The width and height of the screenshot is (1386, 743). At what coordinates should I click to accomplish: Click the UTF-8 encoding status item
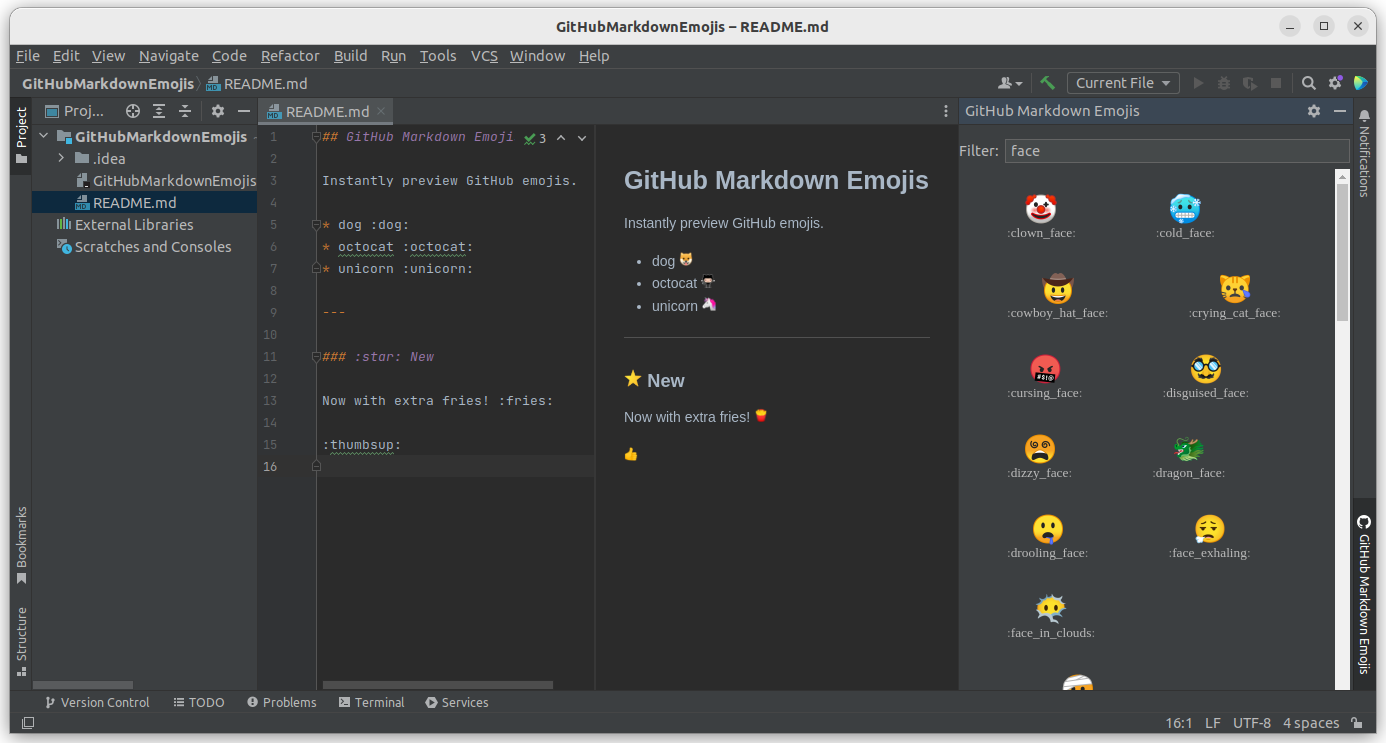pos(1252,723)
